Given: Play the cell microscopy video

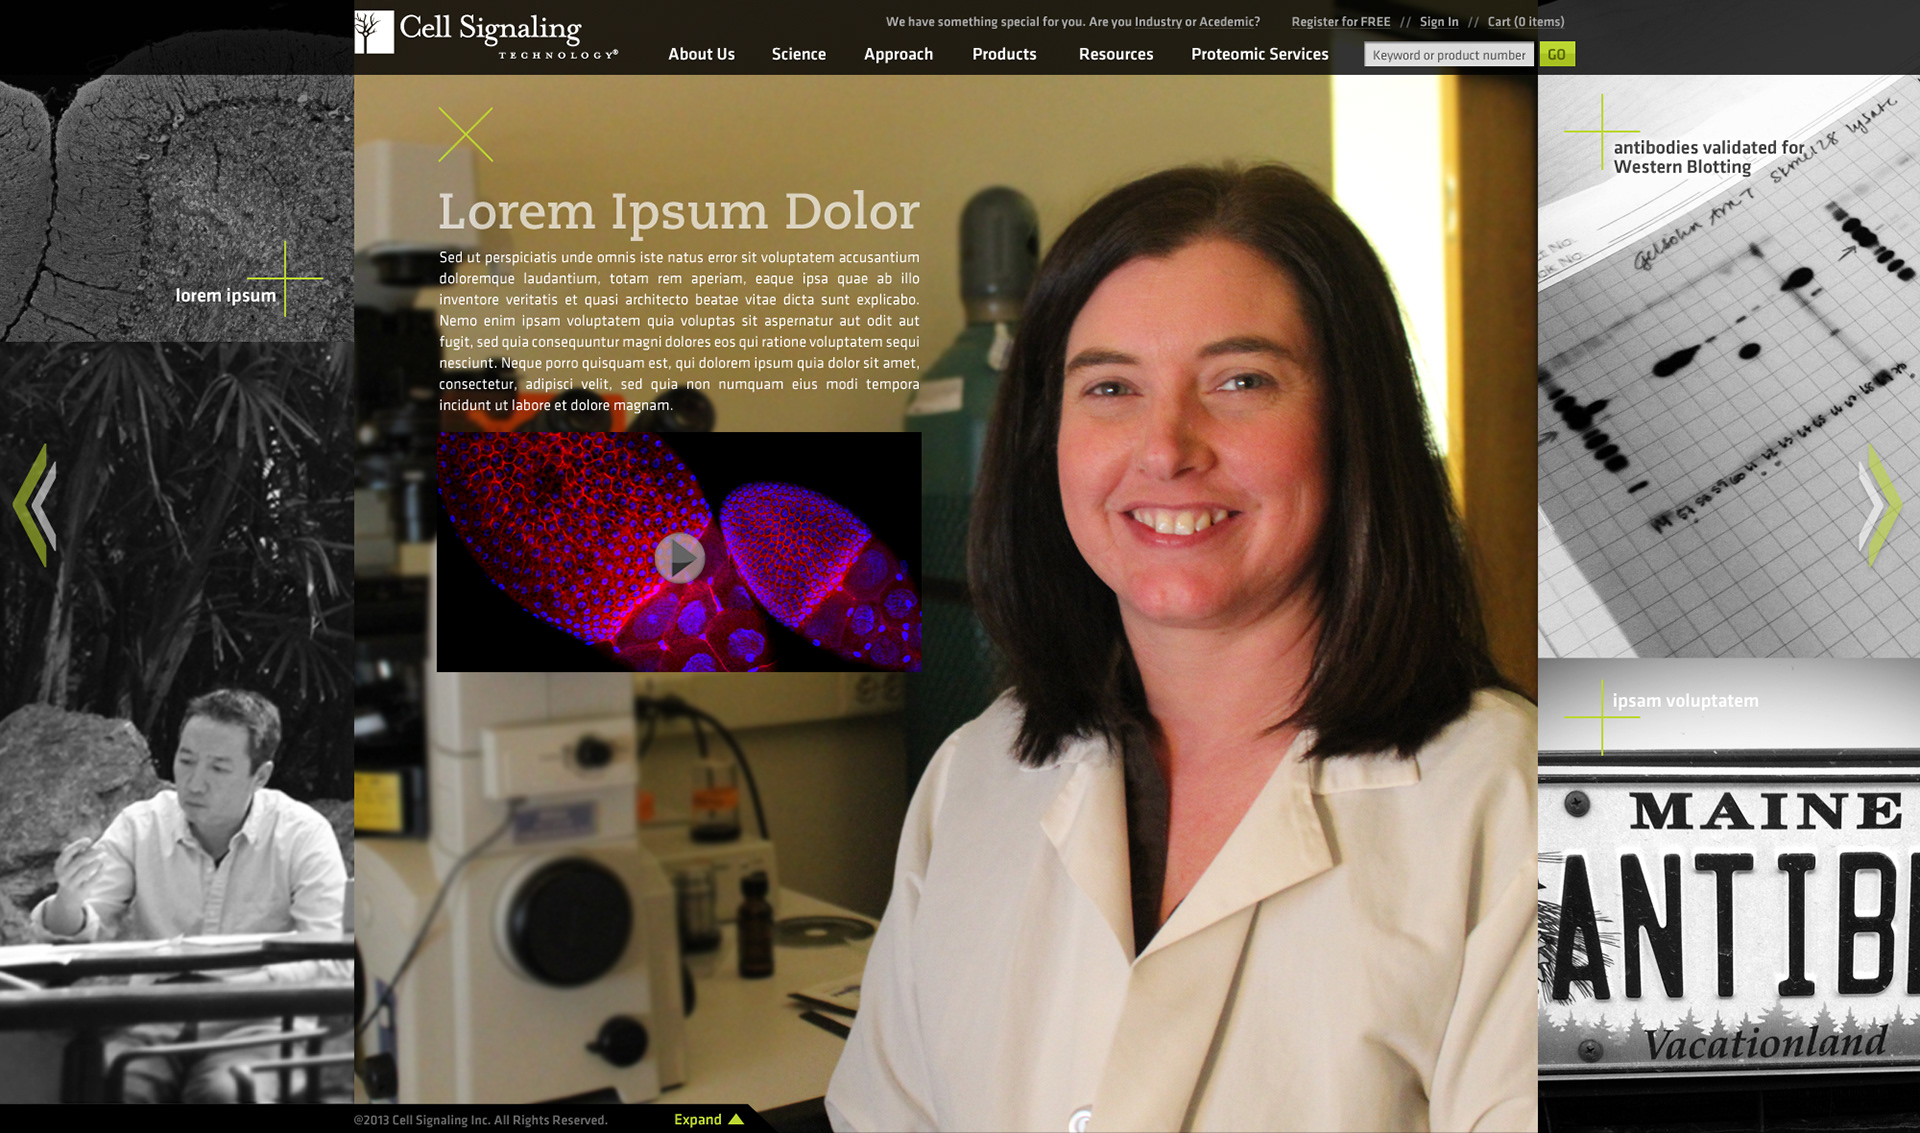Looking at the screenshot, I should pyautogui.click(x=679, y=558).
